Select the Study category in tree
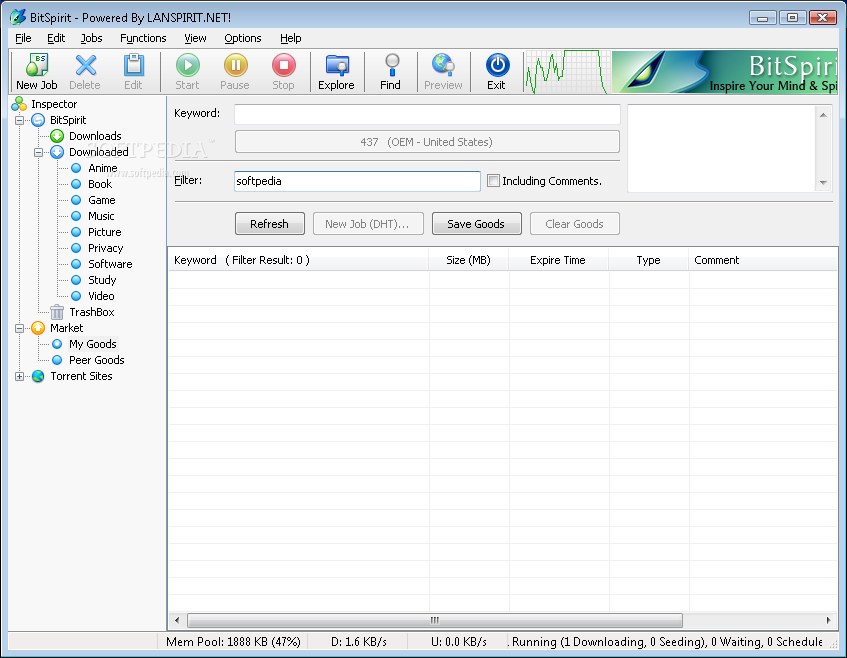 (x=102, y=280)
